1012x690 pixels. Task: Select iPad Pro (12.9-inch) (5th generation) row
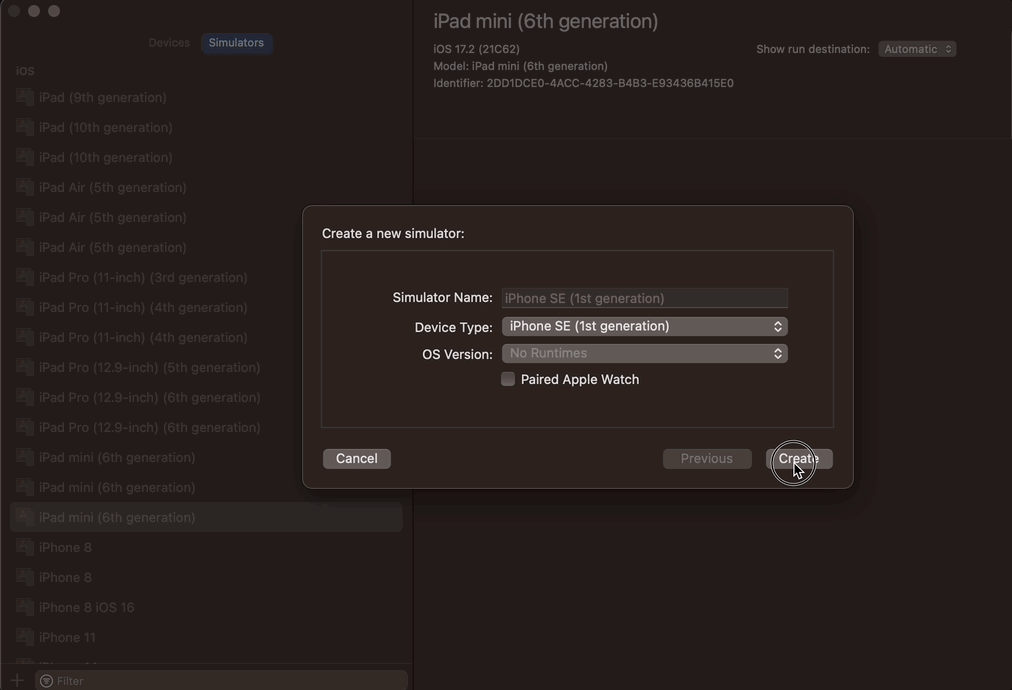(x=207, y=367)
